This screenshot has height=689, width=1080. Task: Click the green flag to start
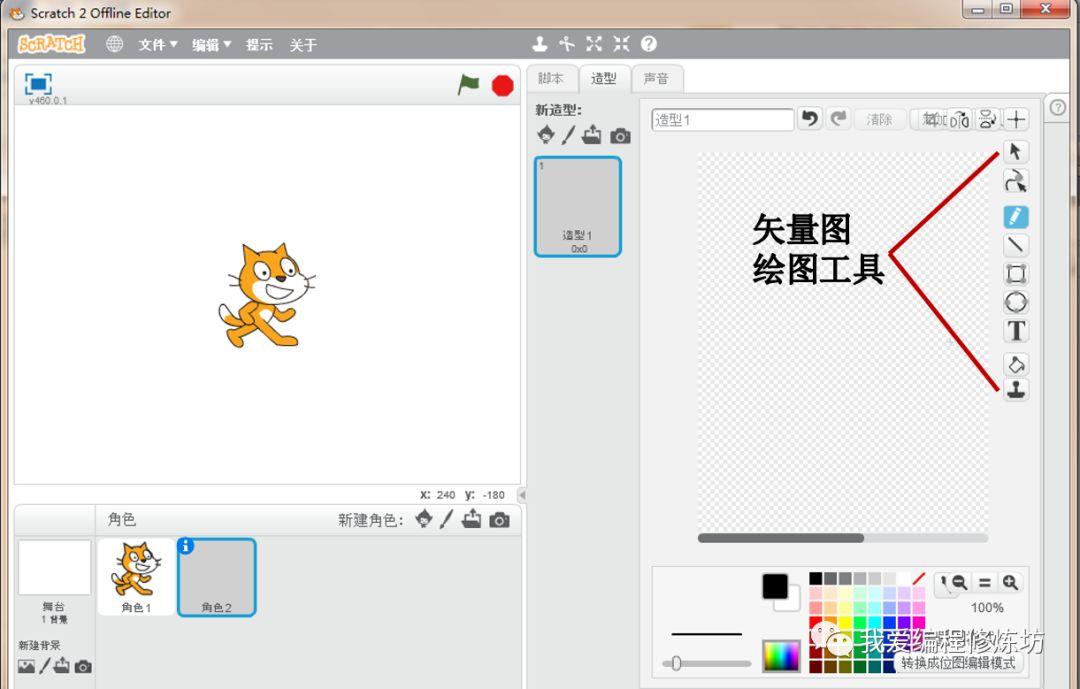coord(468,85)
